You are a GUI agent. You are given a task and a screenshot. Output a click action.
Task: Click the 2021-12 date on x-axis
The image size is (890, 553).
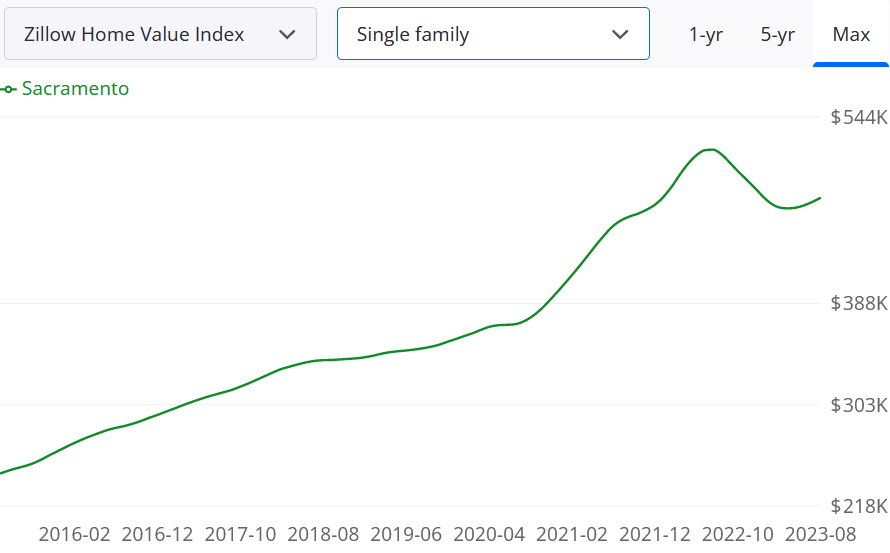pos(655,534)
